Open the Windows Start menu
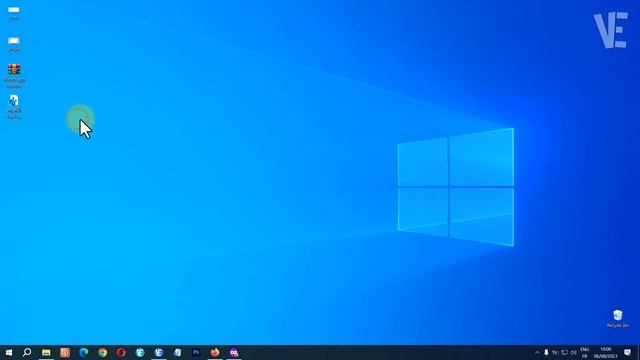 tap(9, 352)
